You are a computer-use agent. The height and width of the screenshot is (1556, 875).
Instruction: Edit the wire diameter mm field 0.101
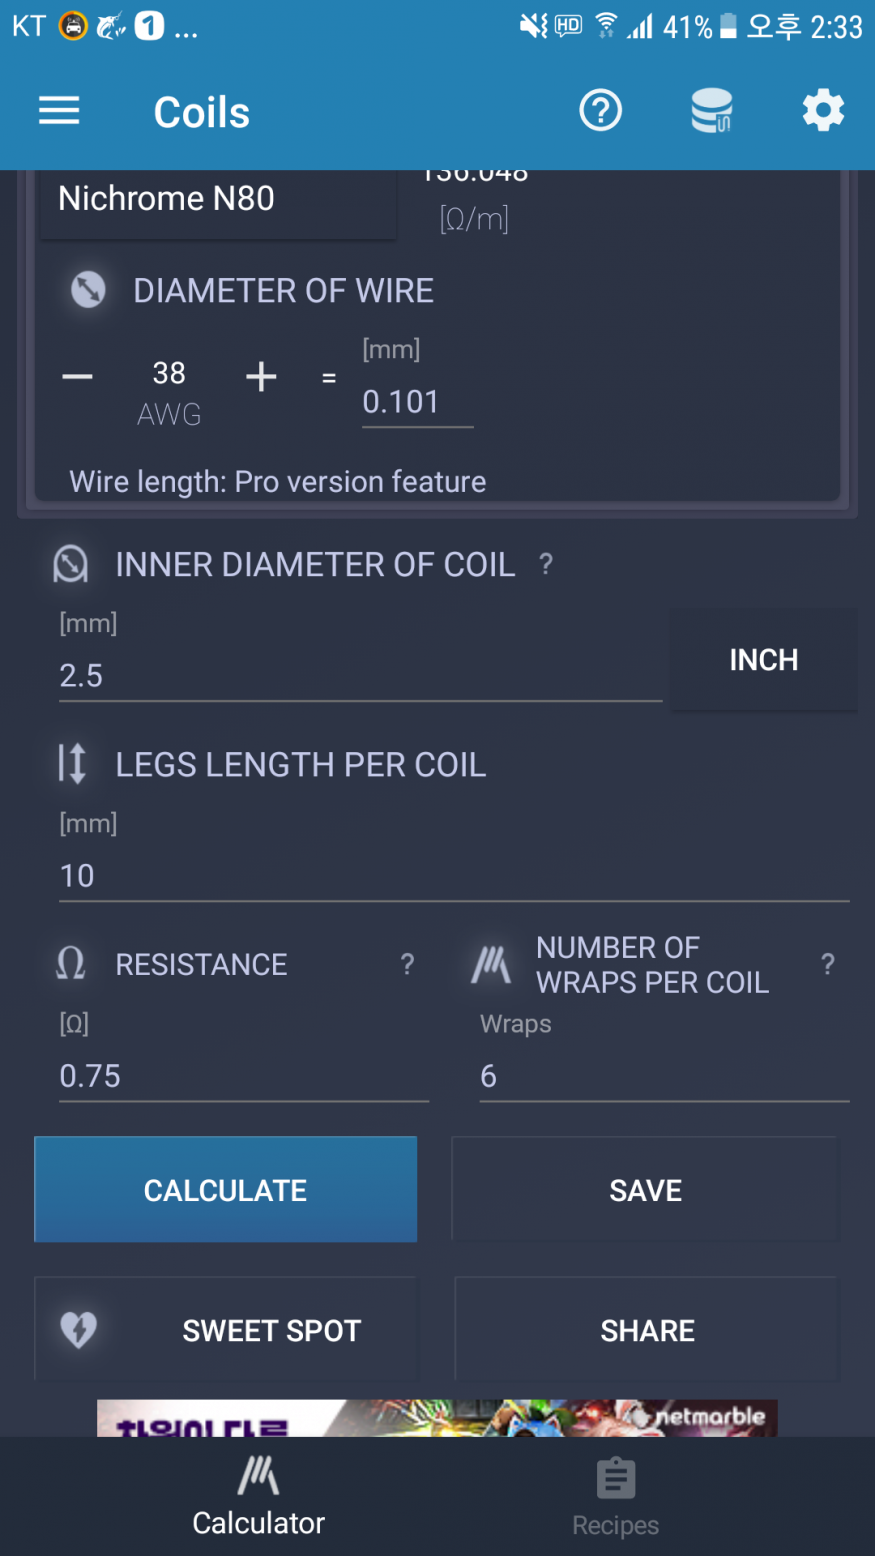[417, 402]
